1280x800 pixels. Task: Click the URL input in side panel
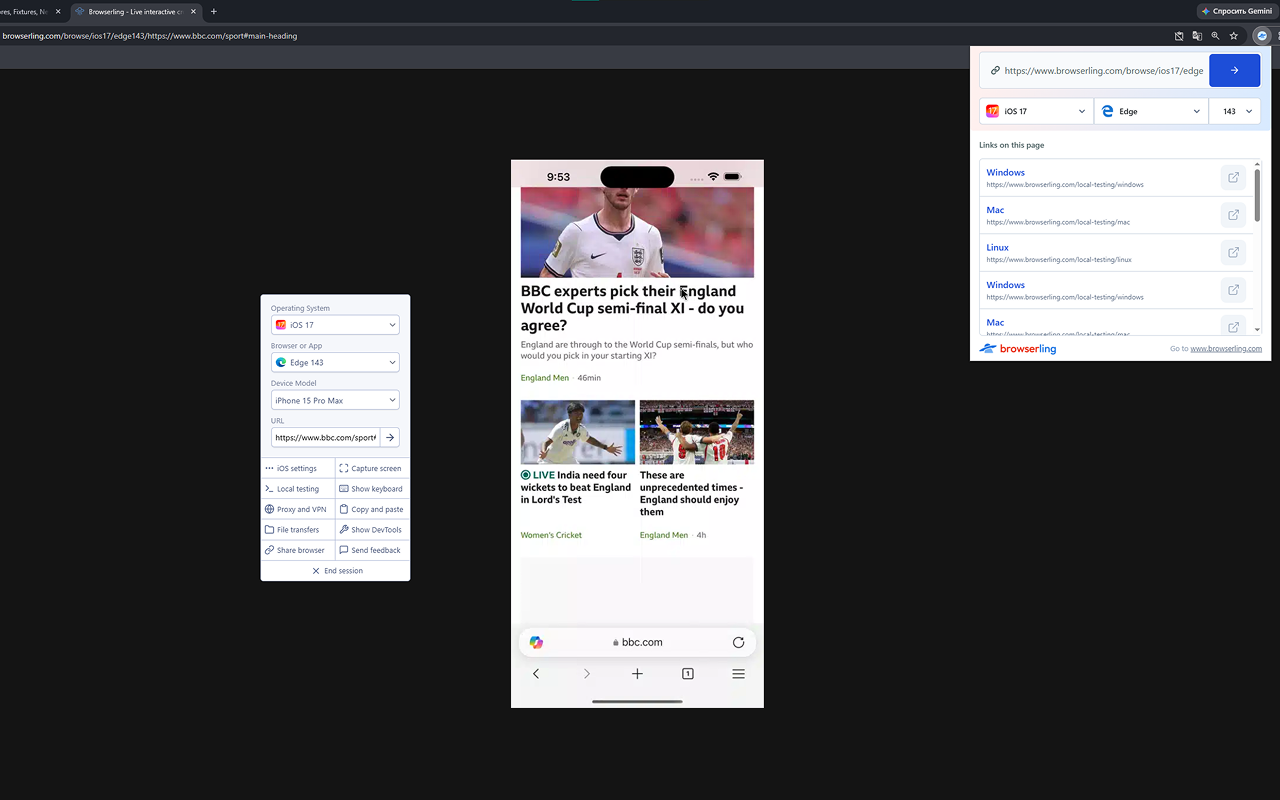click(325, 437)
